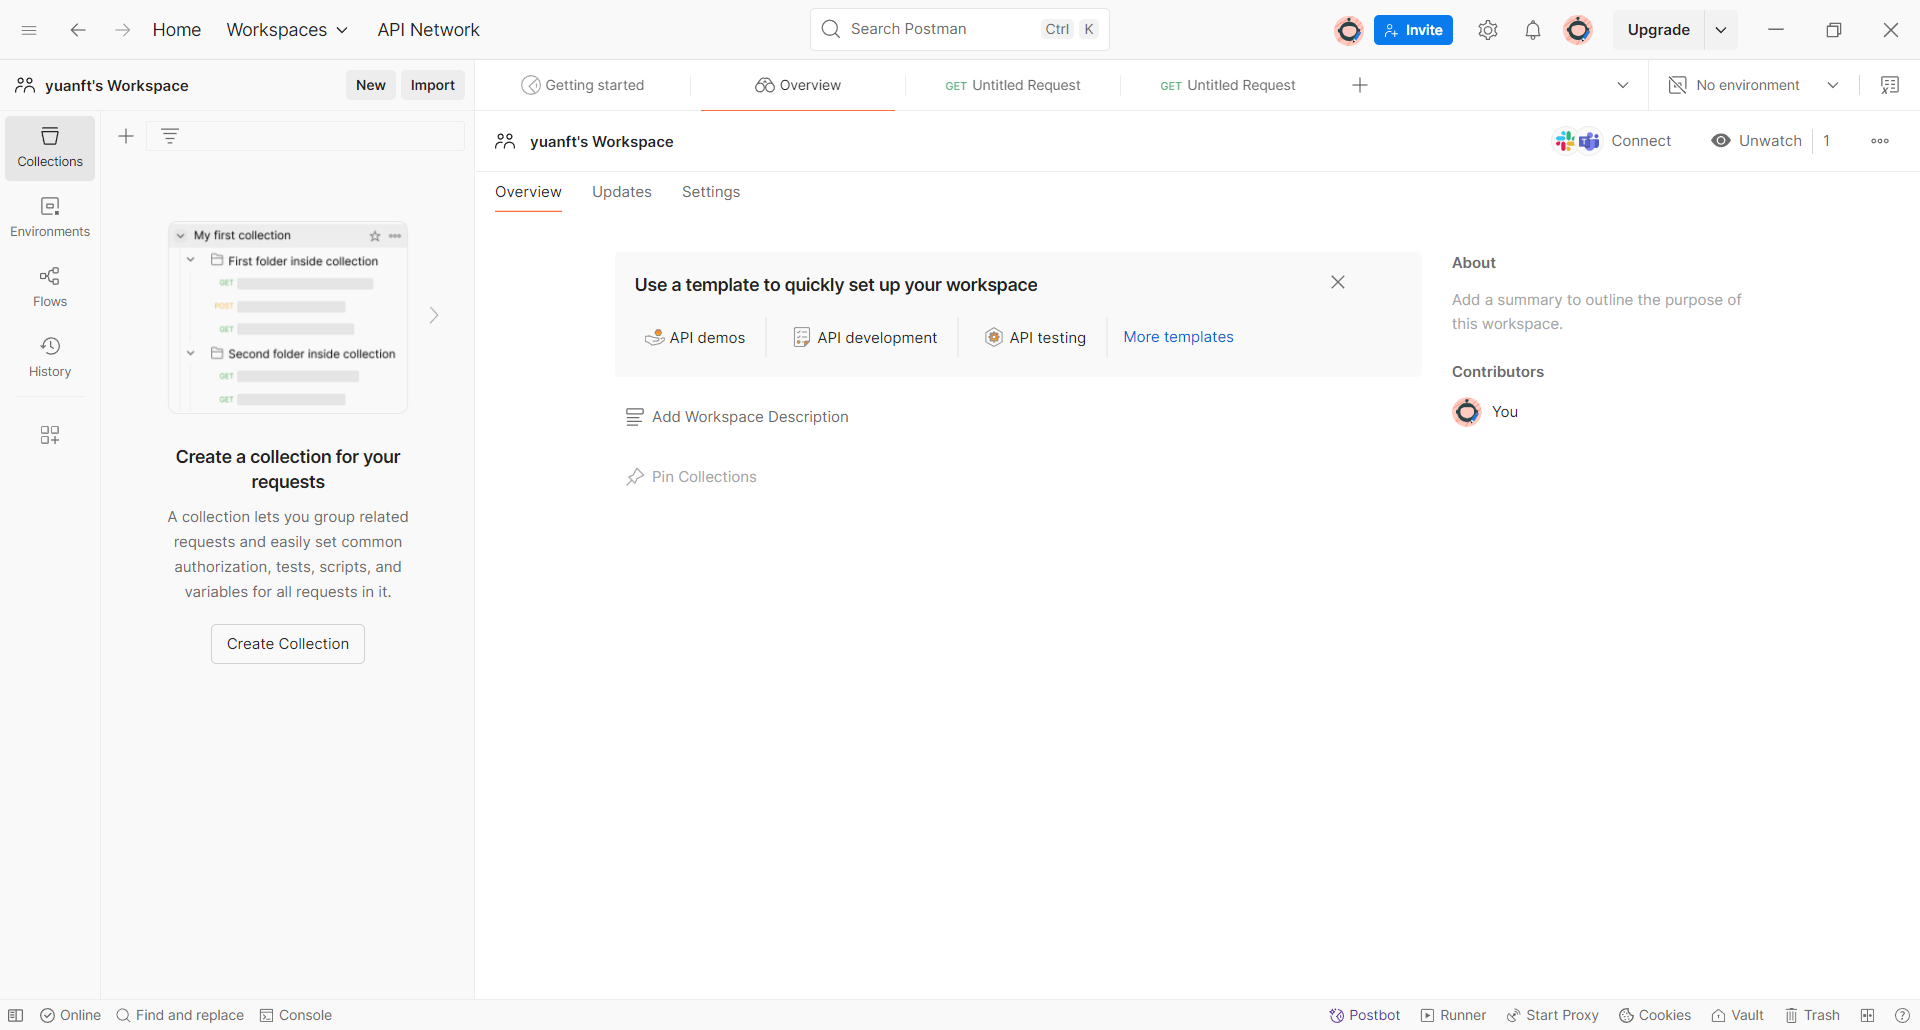
Task: Select the first Untitled Request tab
Action: point(1013,85)
